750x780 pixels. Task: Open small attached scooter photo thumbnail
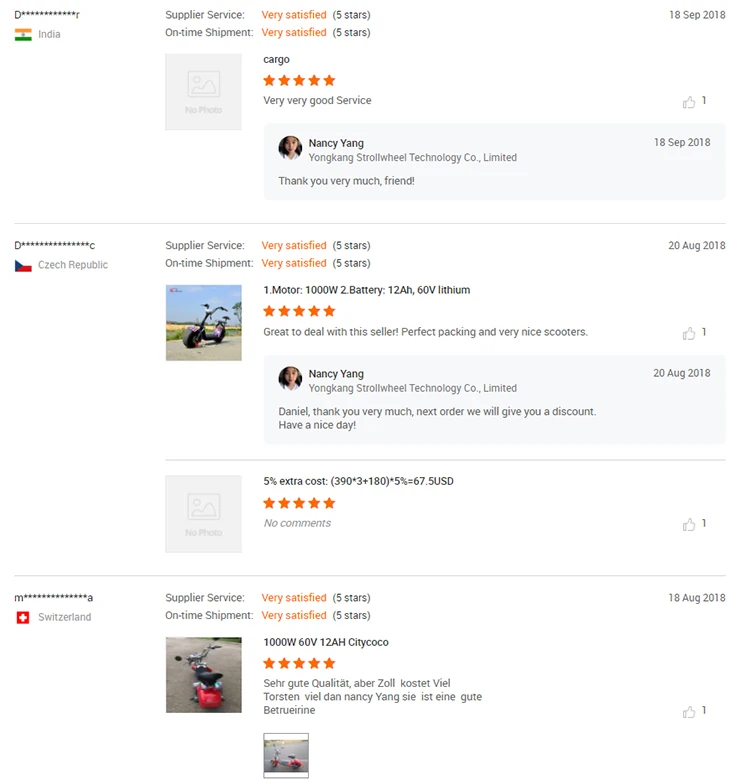(286, 755)
